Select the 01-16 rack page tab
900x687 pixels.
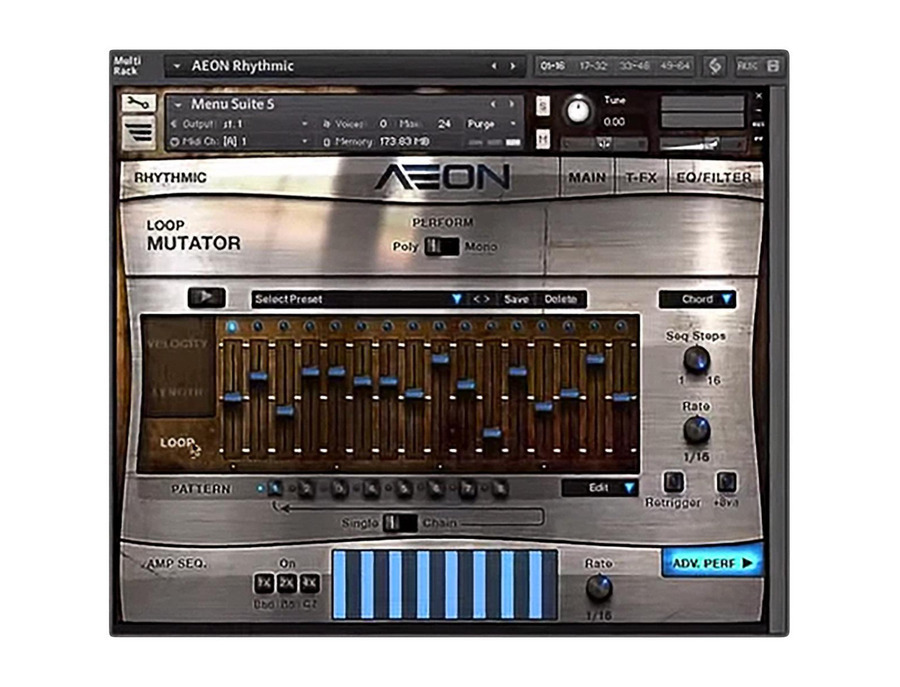tap(552, 66)
